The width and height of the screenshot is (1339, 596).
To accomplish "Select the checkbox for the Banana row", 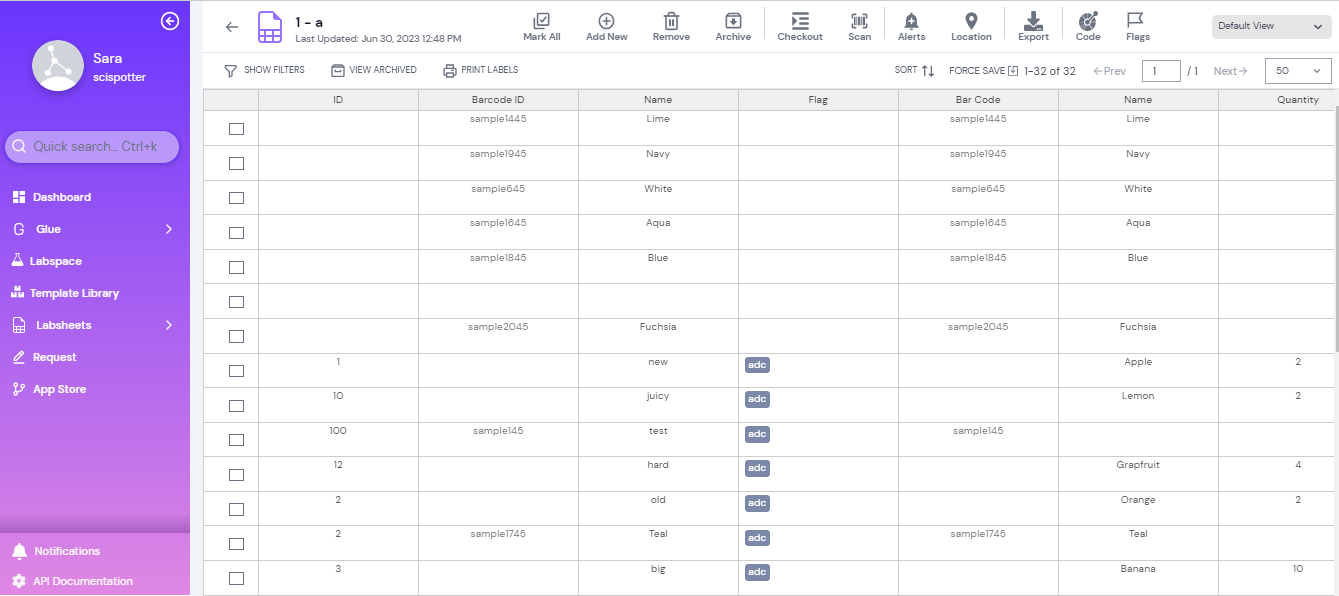I will [235, 578].
